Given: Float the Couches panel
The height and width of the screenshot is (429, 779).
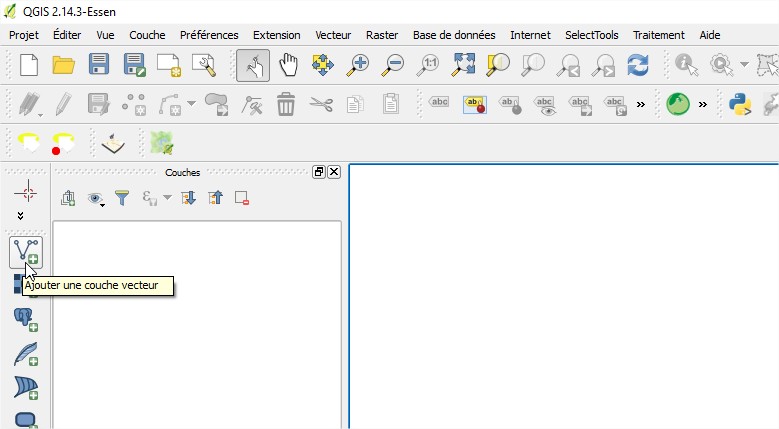Looking at the screenshot, I should pyautogui.click(x=319, y=172).
